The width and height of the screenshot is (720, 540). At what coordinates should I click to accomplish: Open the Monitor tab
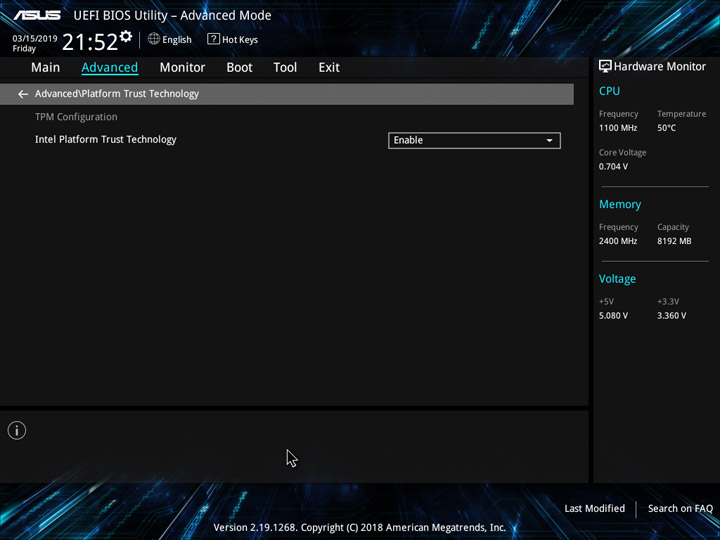[x=182, y=68]
